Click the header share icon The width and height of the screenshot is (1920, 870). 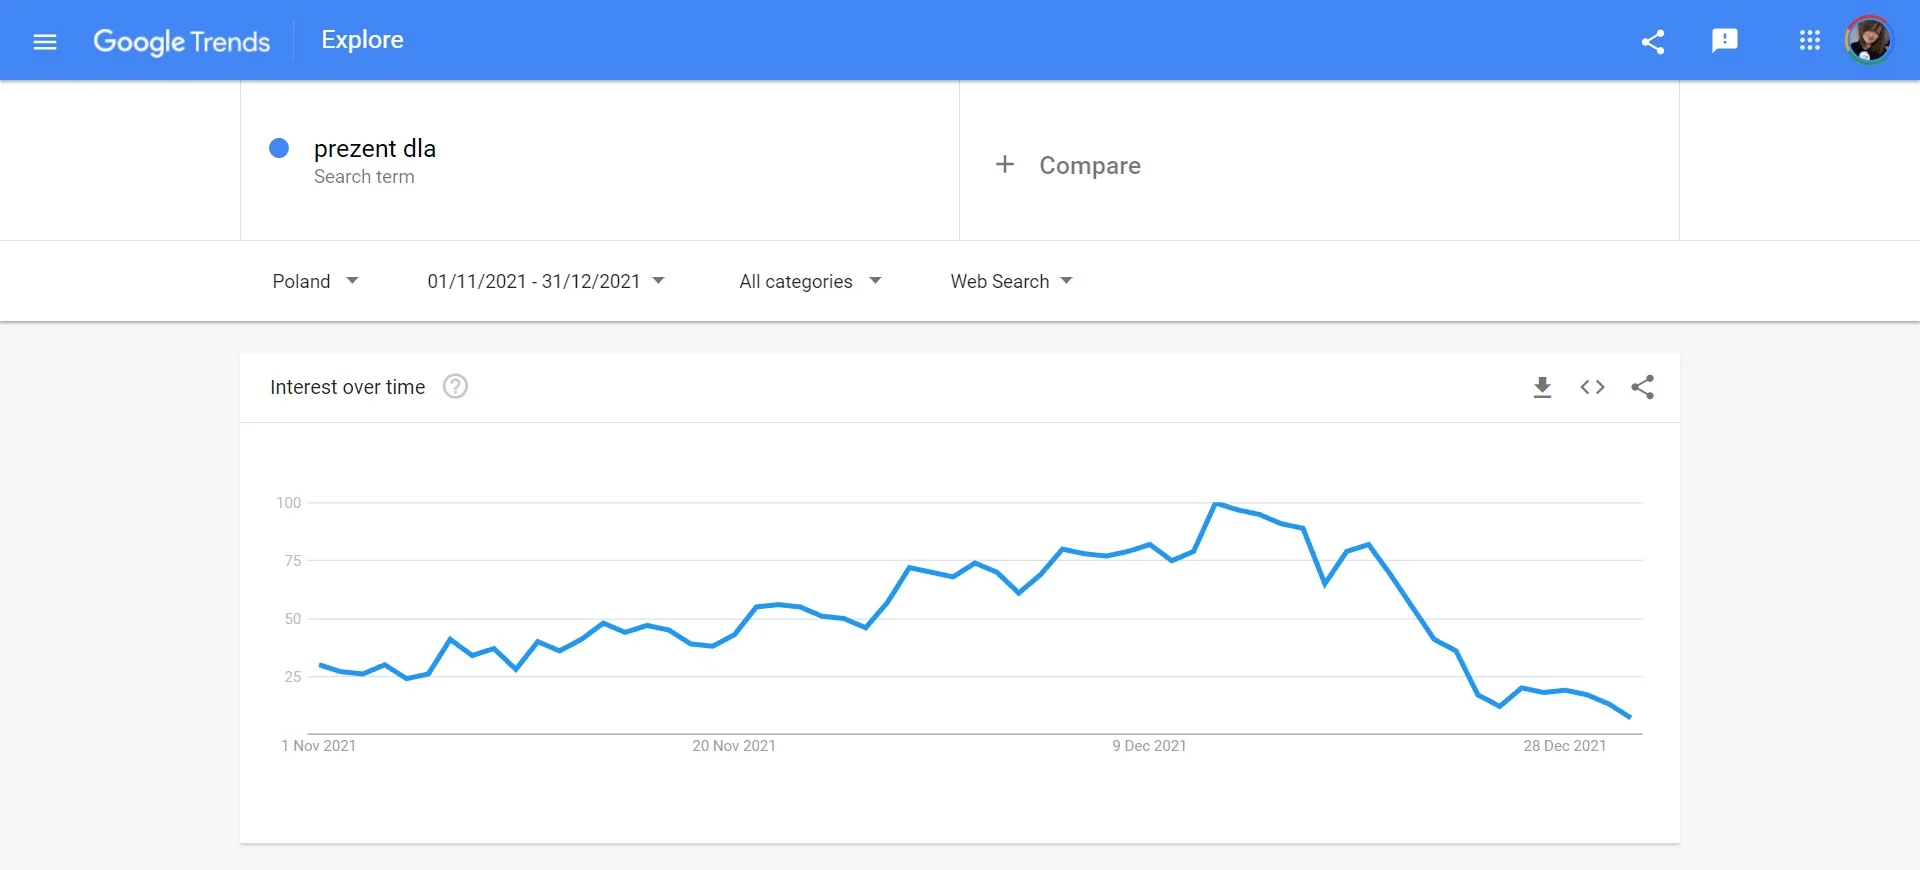1653,42
